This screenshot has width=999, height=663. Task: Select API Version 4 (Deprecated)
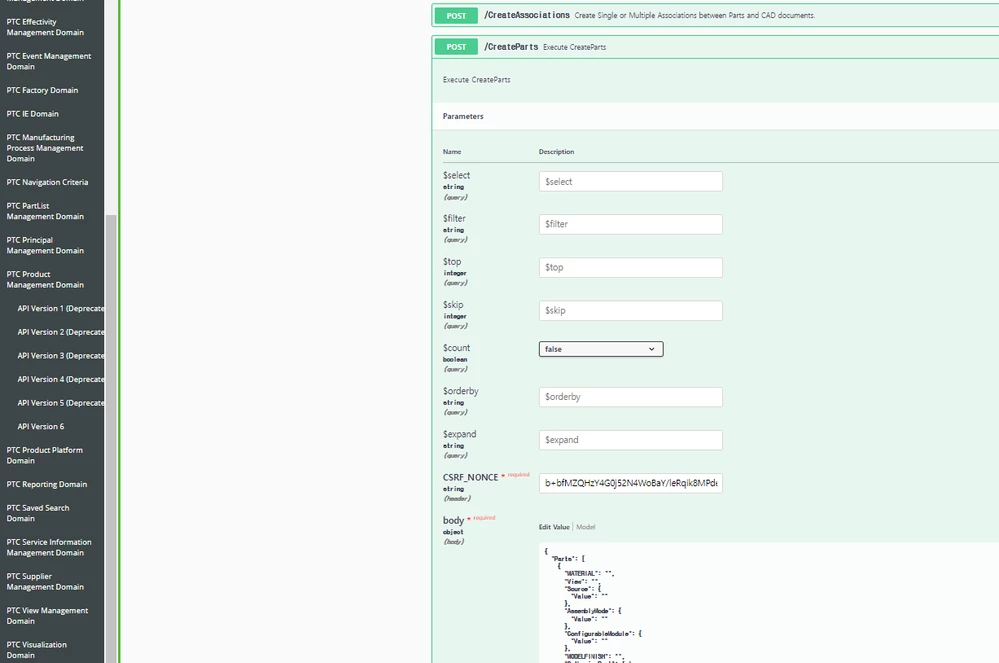click(61, 379)
